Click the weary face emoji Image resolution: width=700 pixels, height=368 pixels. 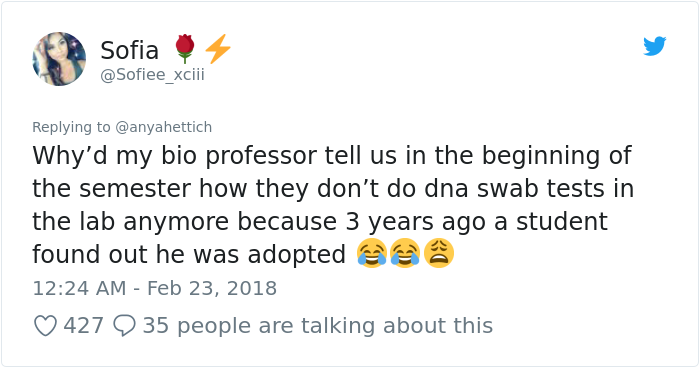[x=439, y=253]
